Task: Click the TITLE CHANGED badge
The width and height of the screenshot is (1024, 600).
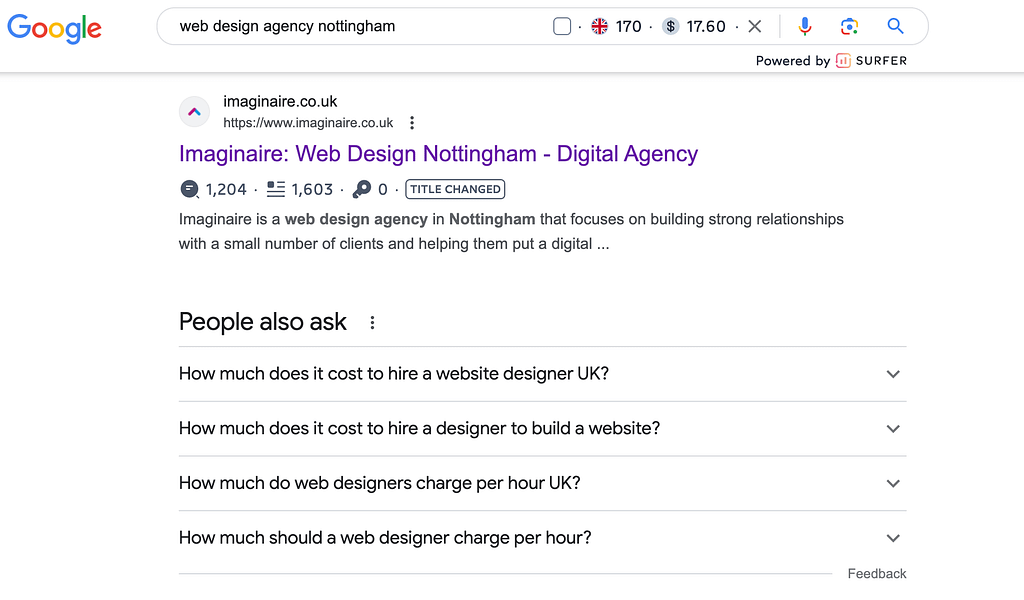Action: (x=455, y=189)
